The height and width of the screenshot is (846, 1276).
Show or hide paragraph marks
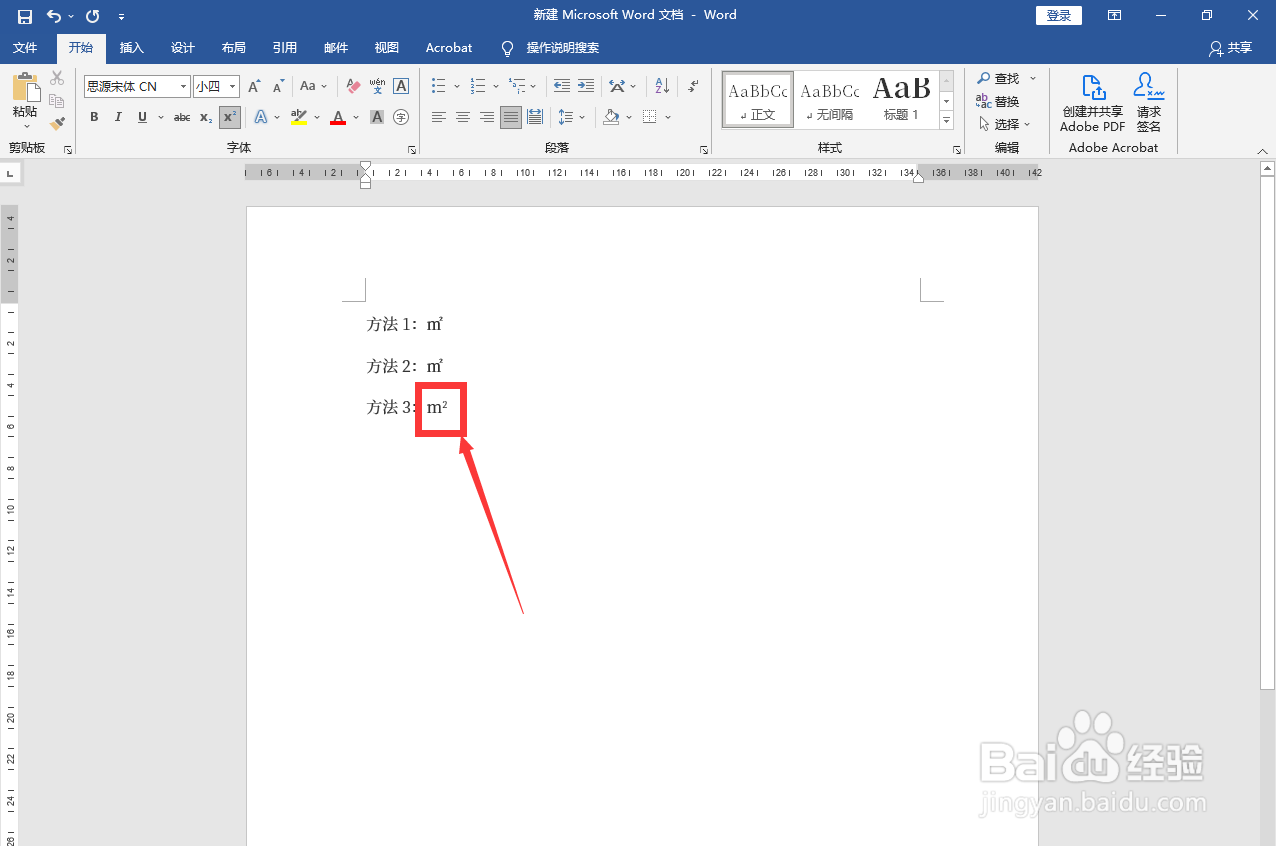tap(693, 86)
